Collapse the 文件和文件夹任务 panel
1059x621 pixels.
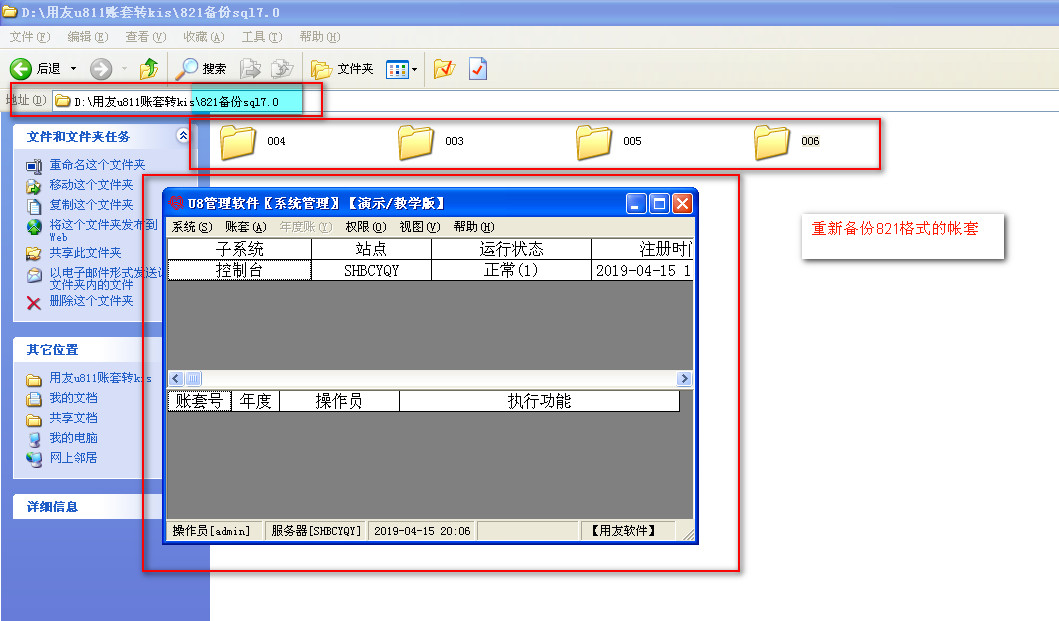(182, 136)
